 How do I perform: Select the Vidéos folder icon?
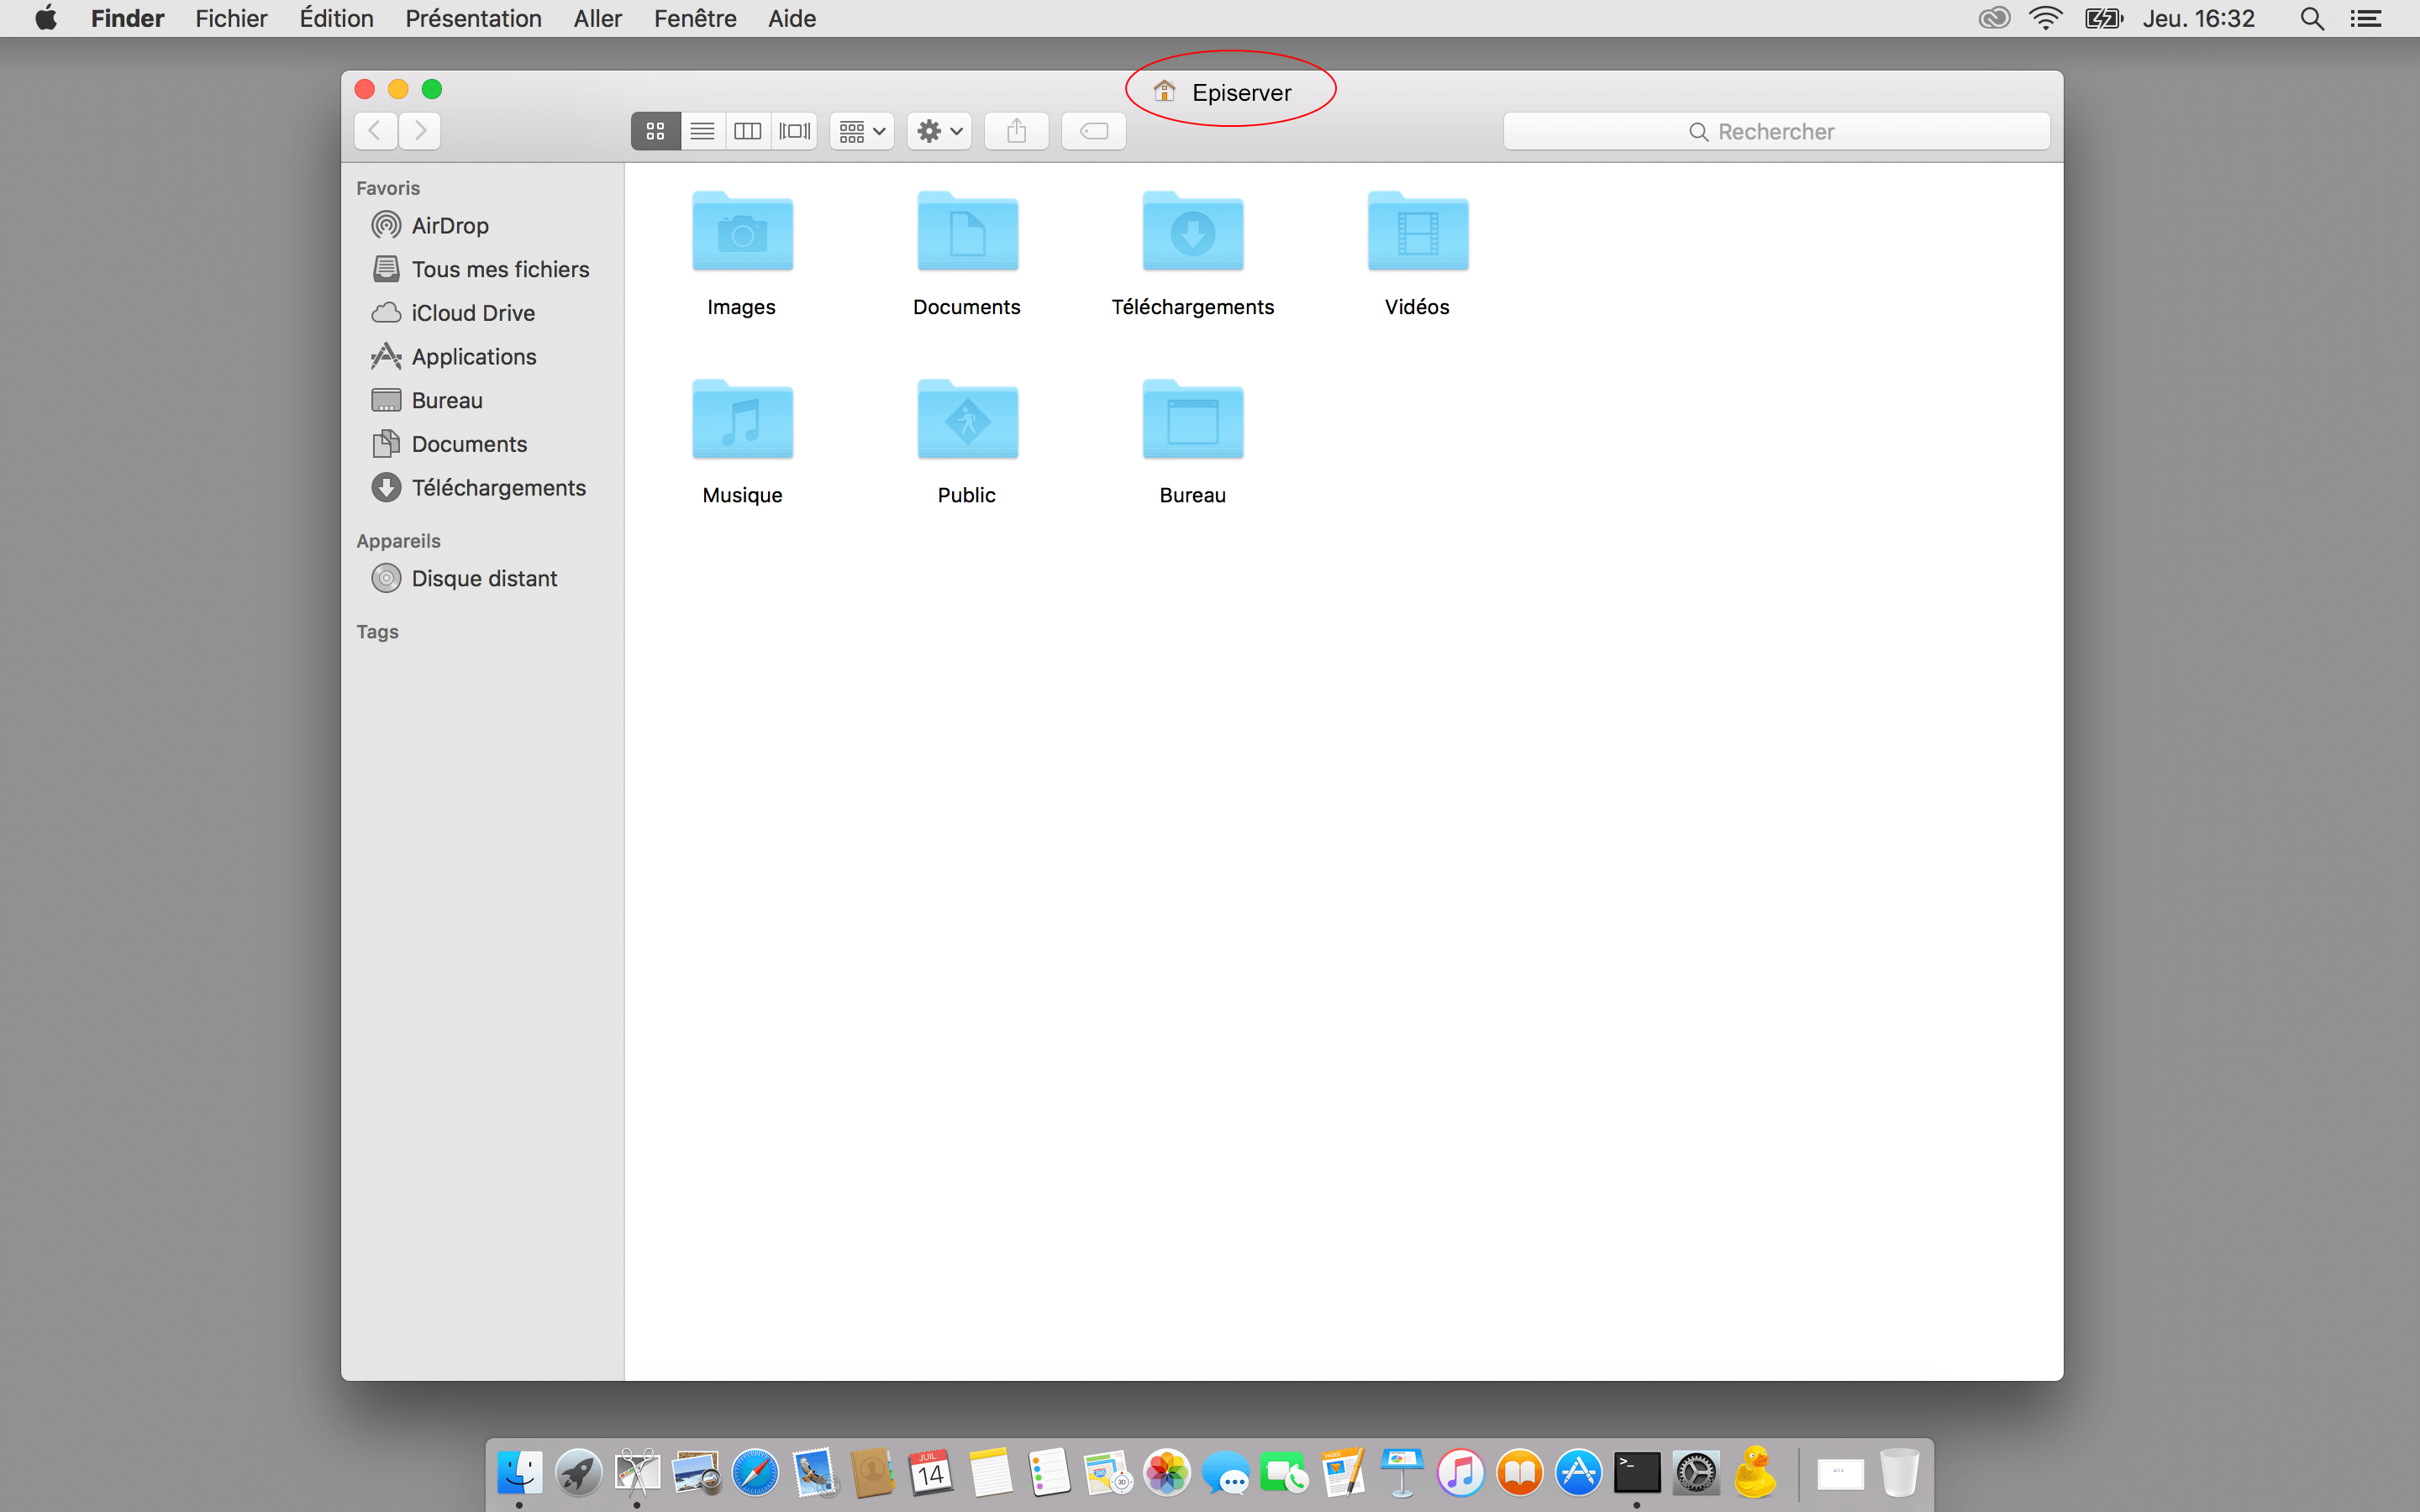1417,232
